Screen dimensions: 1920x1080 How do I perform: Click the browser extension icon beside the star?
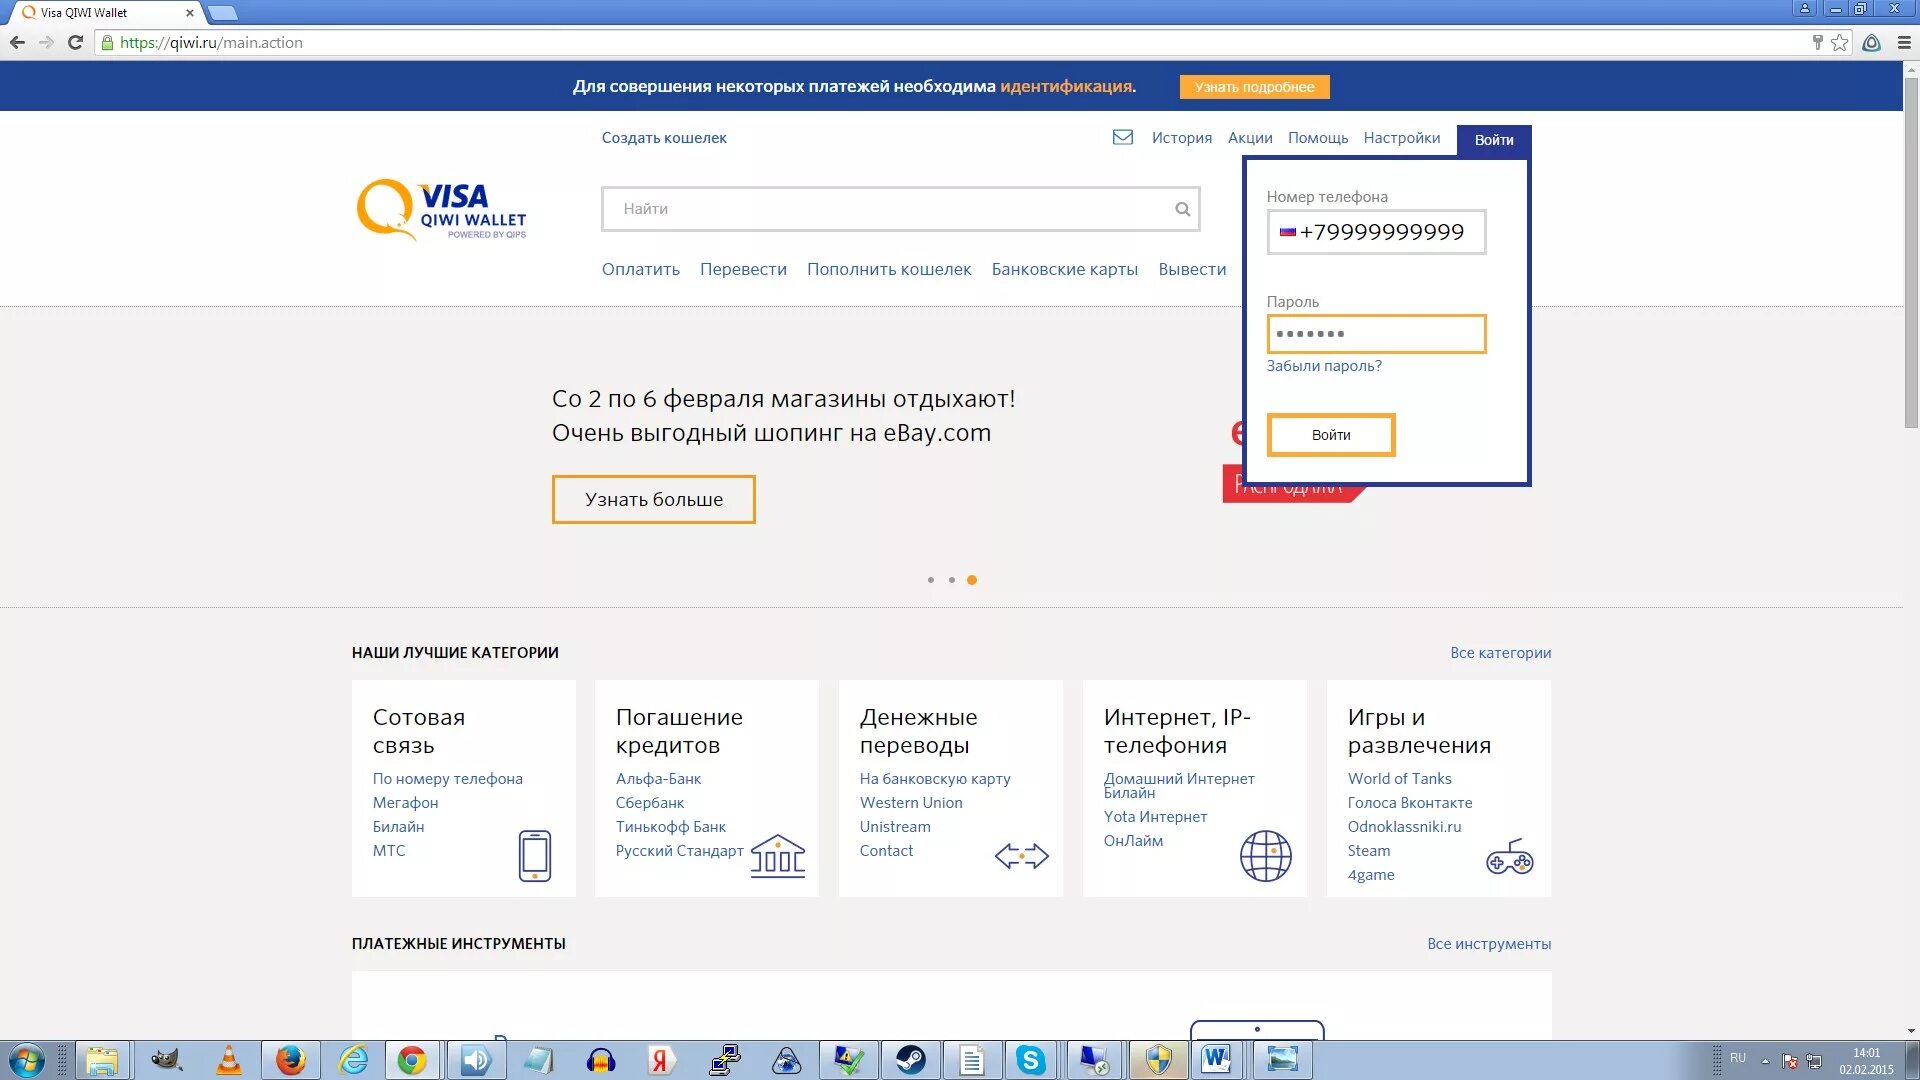(1871, 42)
